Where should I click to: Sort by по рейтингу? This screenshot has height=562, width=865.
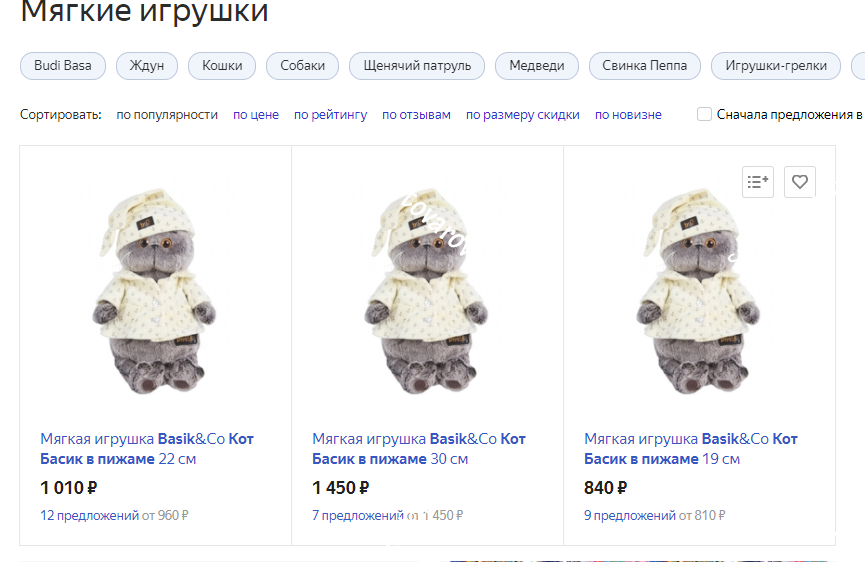click(330, 115)
